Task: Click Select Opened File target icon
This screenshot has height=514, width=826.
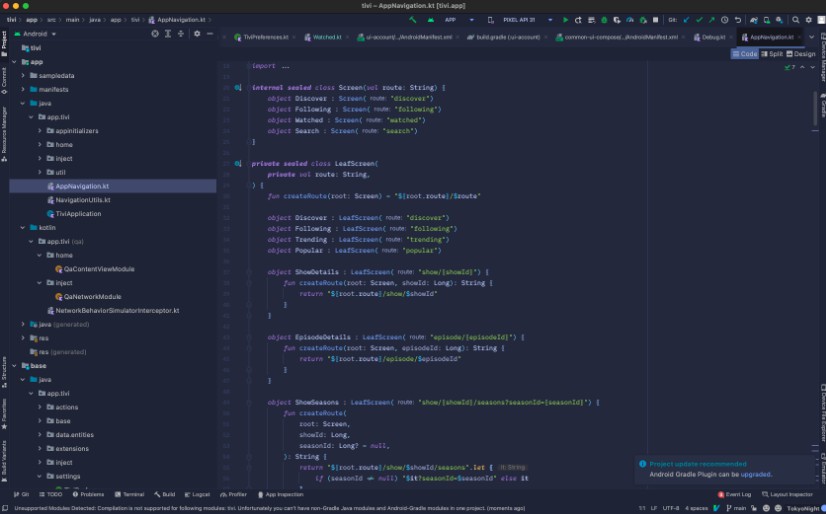Action: (155, 34)
